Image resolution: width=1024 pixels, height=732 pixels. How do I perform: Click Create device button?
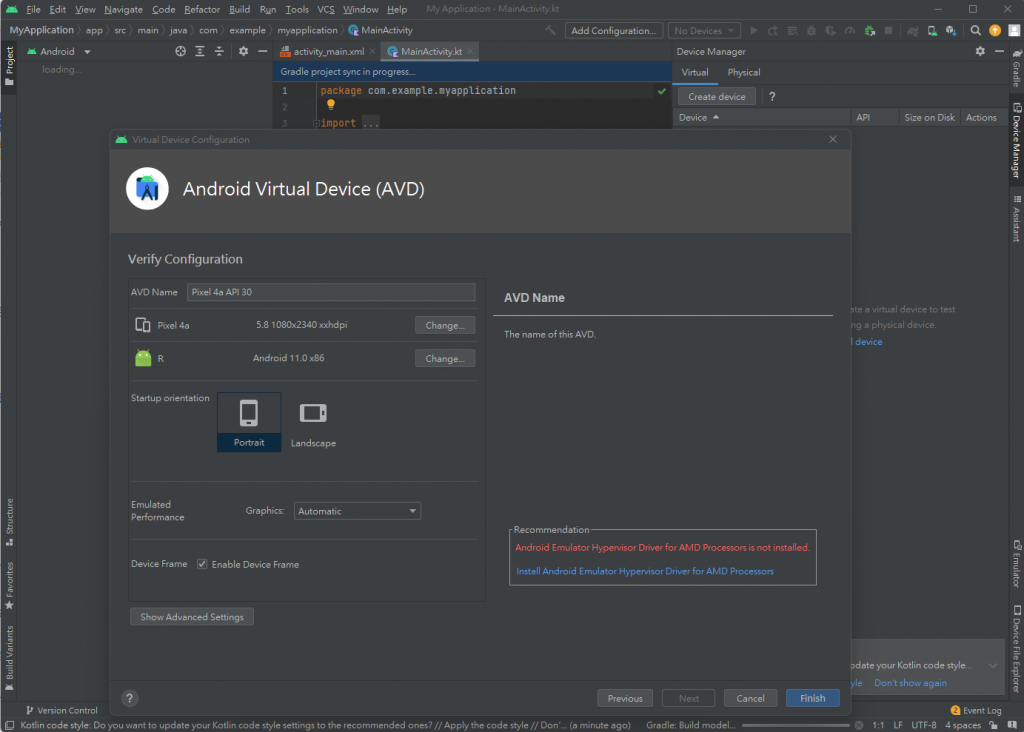click(x=716, y=97)
